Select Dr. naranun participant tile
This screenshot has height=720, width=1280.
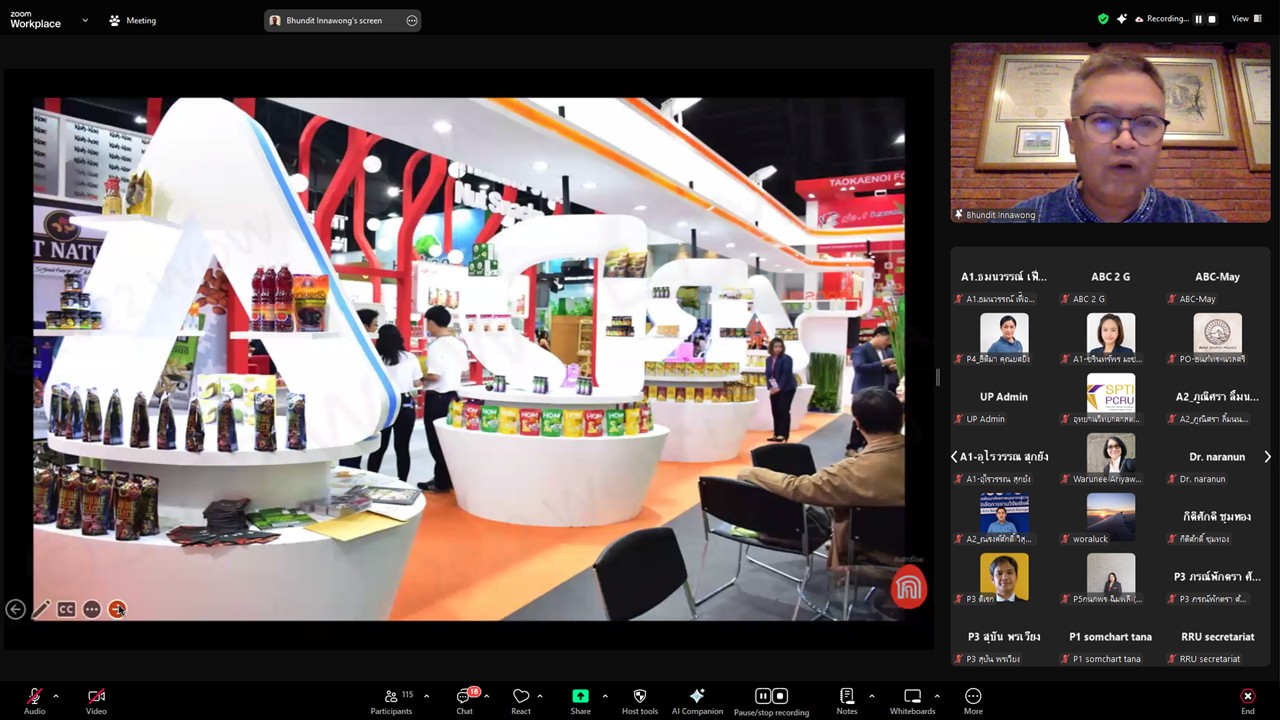[x=1217, y=459]
